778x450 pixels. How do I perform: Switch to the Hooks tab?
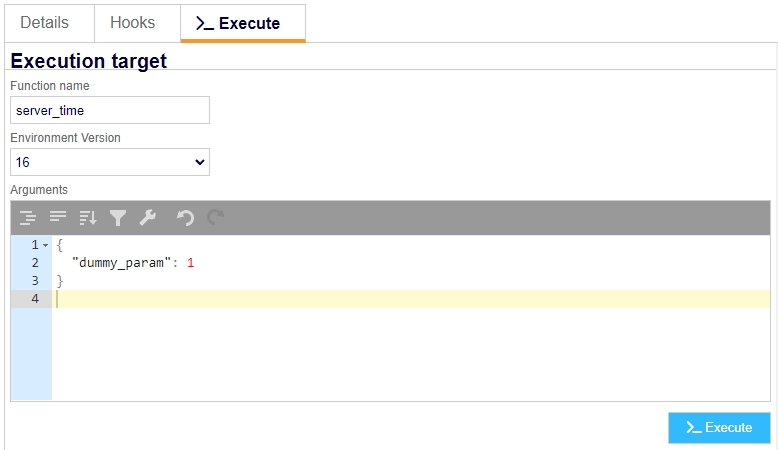point(132,23)
